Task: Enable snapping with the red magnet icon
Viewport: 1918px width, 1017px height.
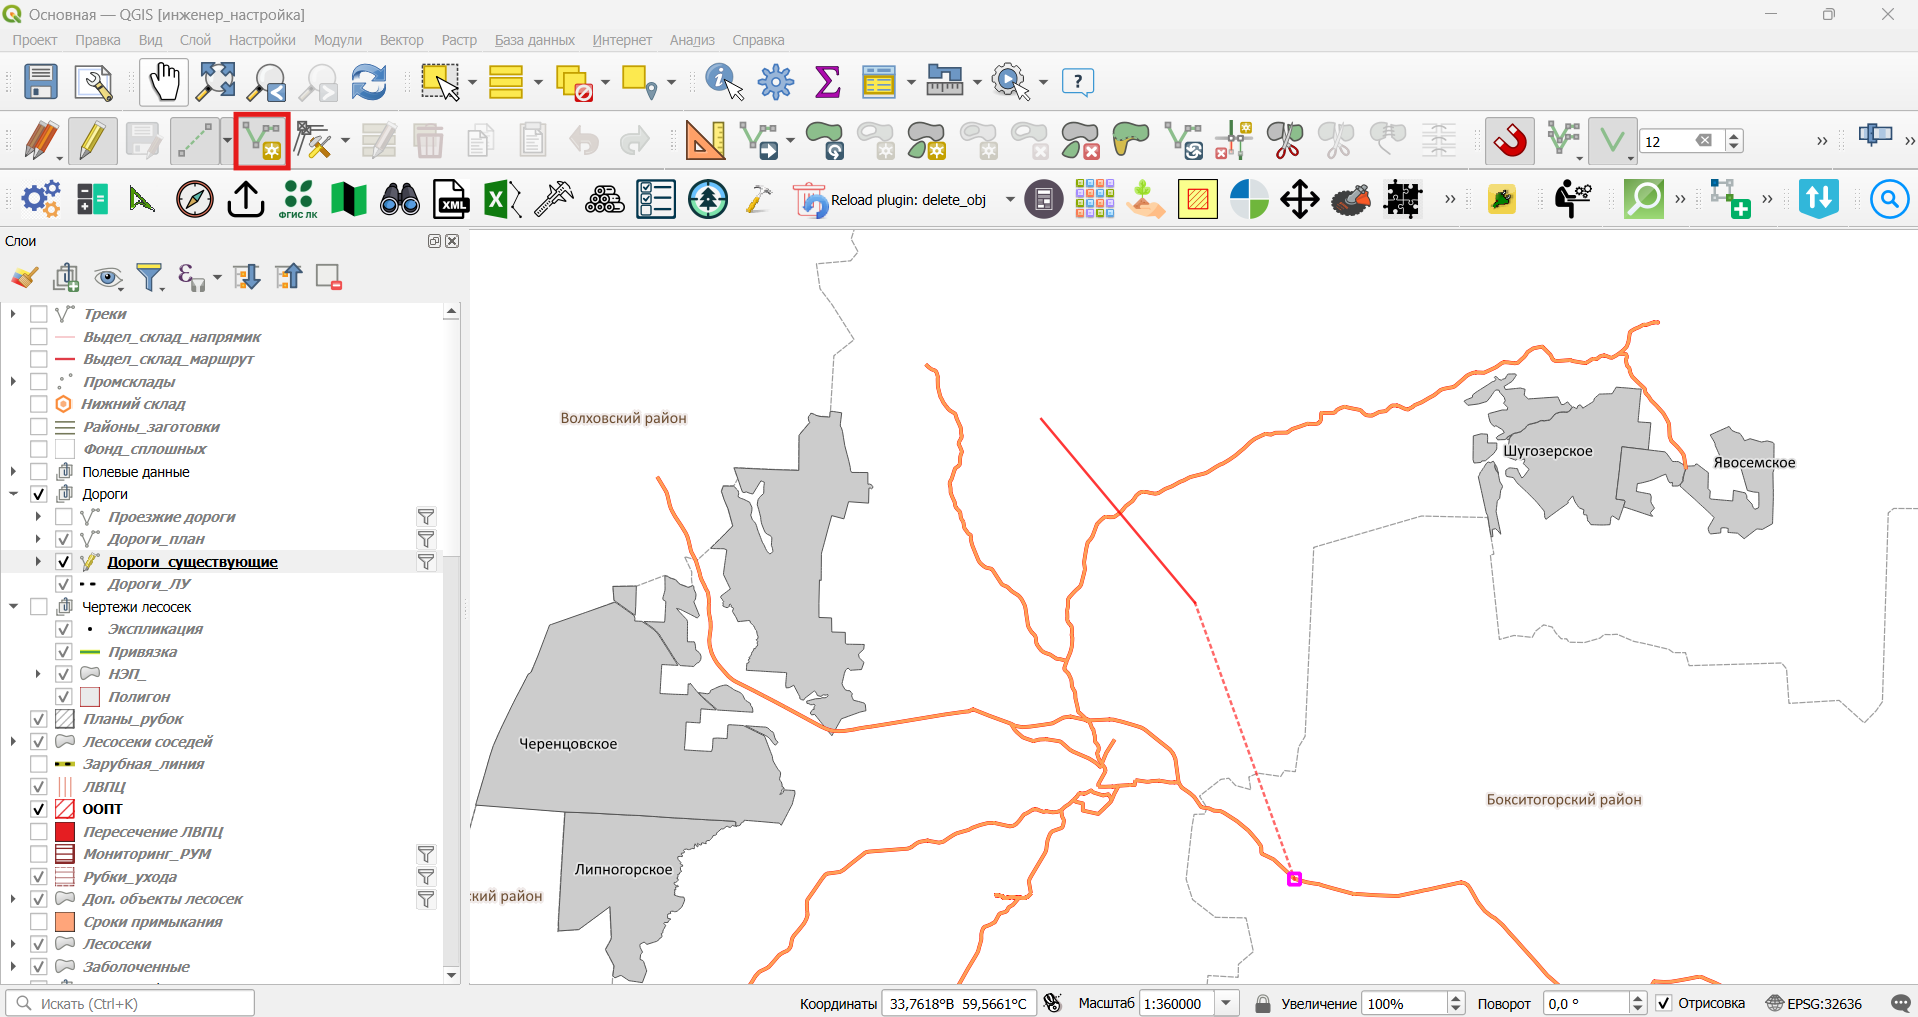Action: pyautogui.click(x=1509, y=141)
